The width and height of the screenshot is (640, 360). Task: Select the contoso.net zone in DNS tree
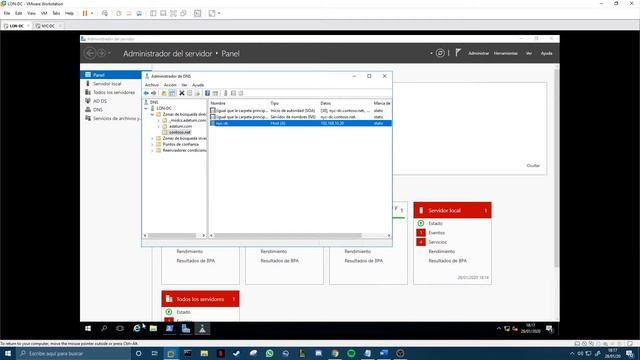point(180,132)
